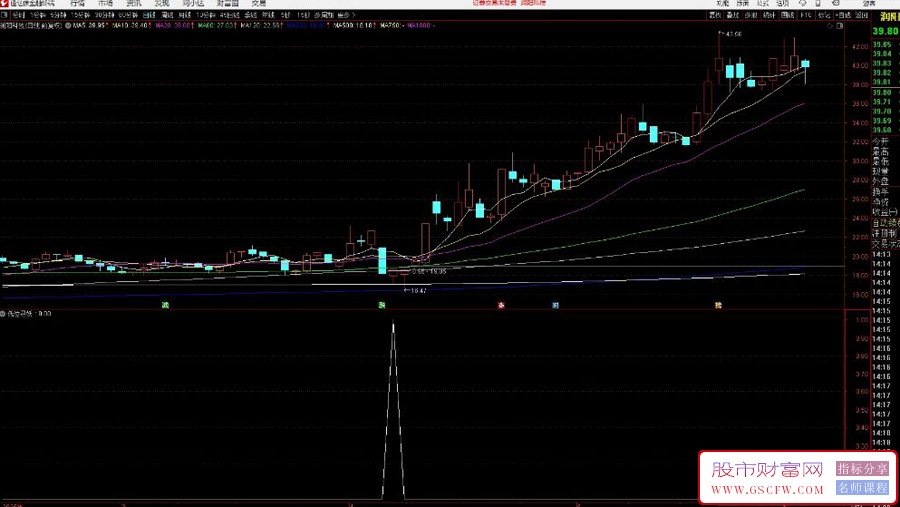Open the 交易 menu
This screenshot has height=507, width=900.
tap(259, 3)
